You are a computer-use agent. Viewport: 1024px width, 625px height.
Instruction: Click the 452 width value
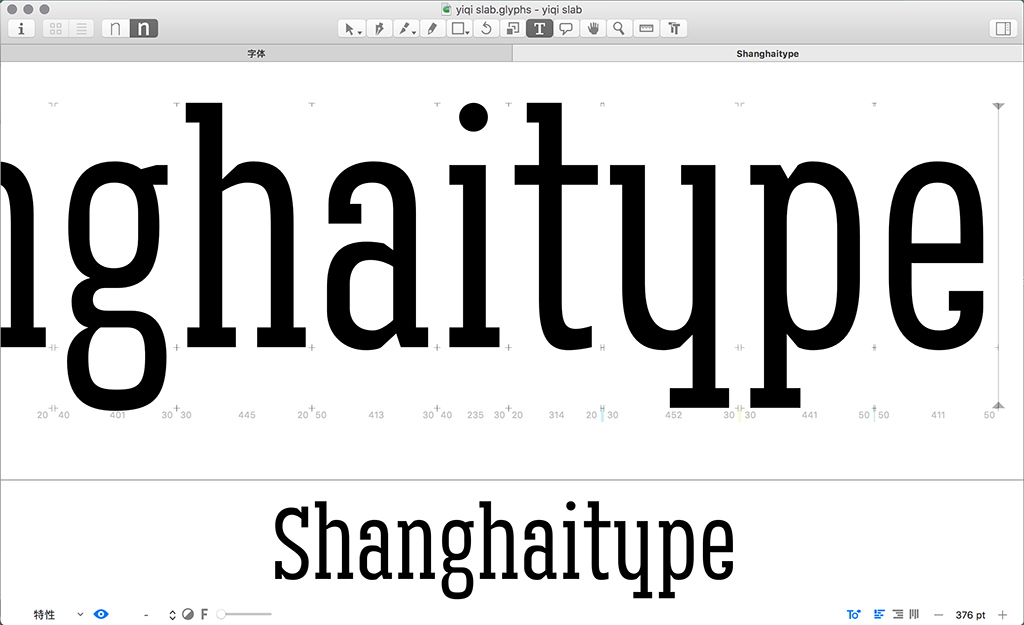point(673,415)
